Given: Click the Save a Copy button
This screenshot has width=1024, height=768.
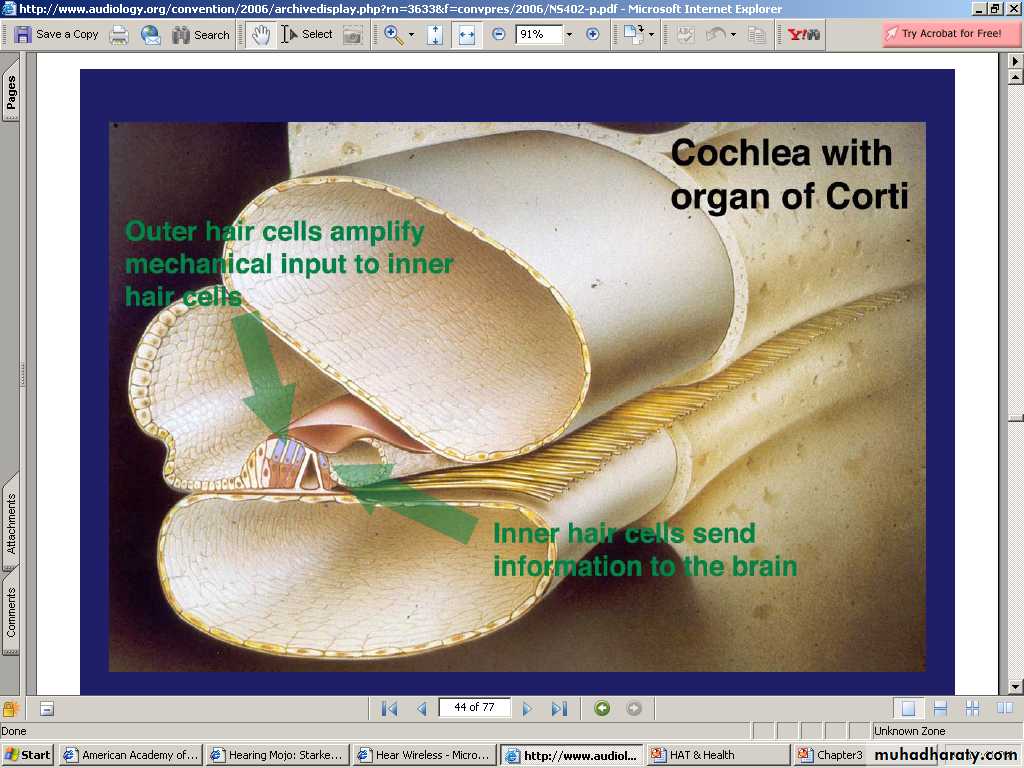Looking at the screenshot, I should coord(56,34).
